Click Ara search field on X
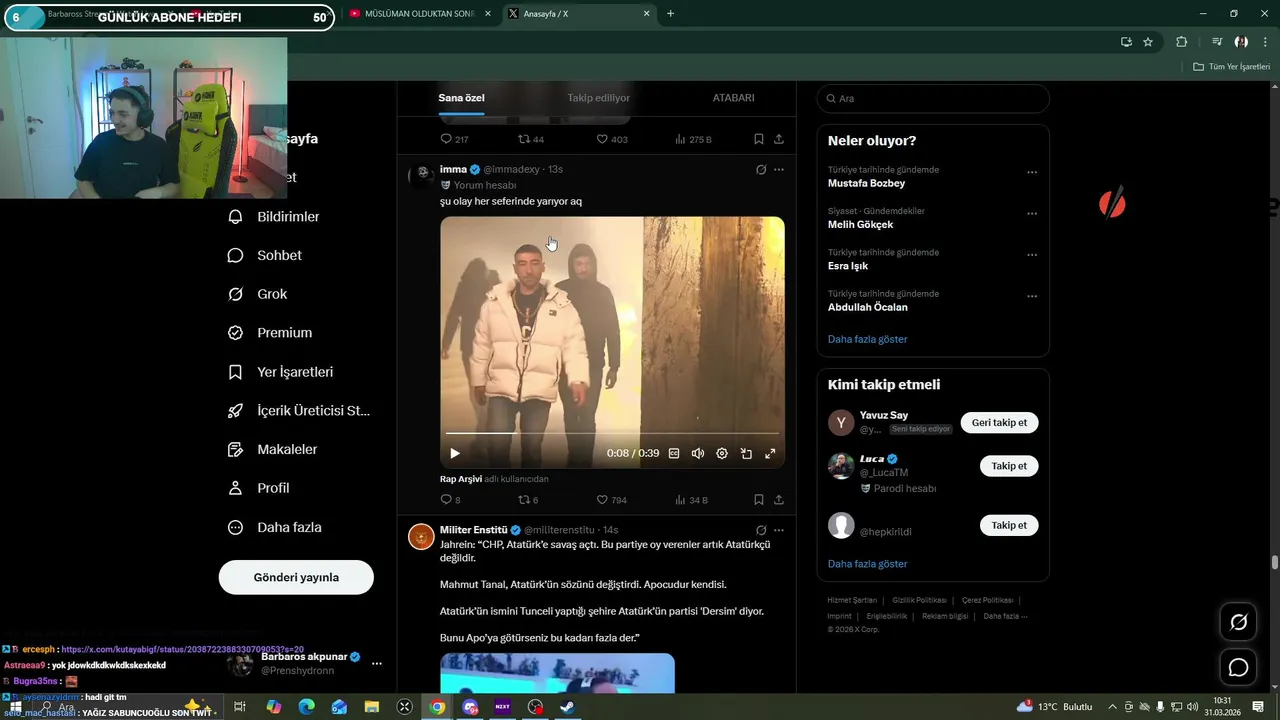 (x=933, y=99)
